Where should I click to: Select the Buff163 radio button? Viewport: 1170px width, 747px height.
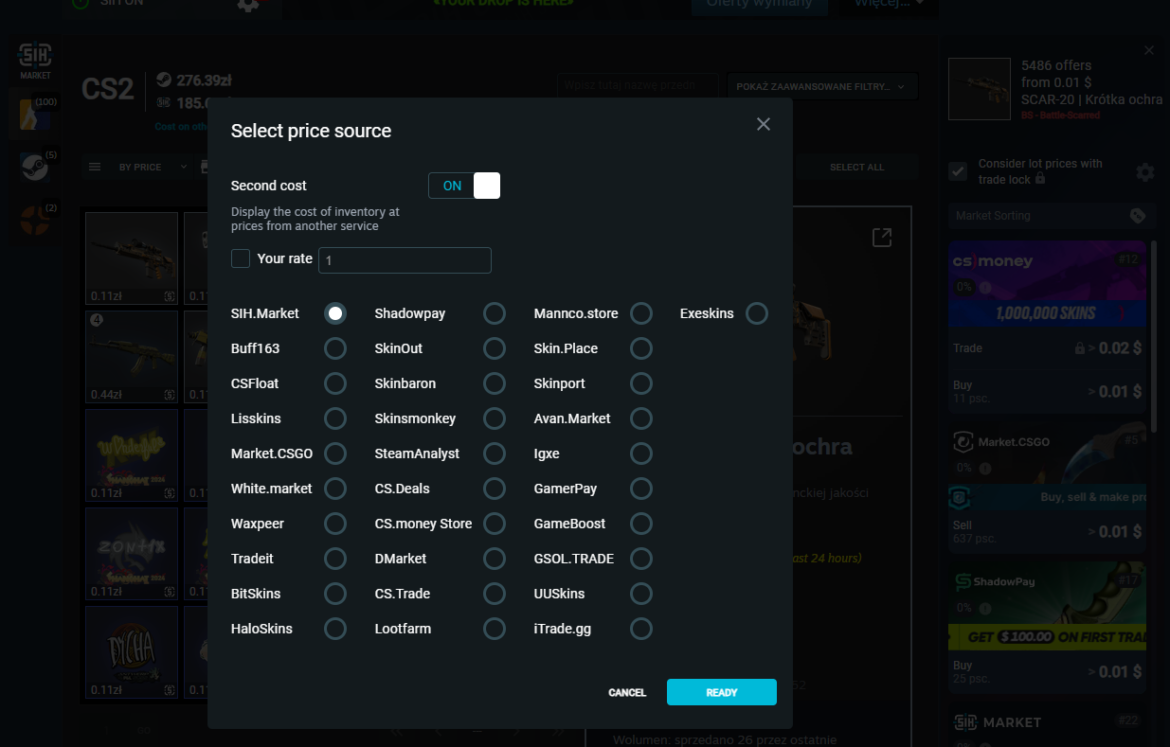(x=335, y=349)
